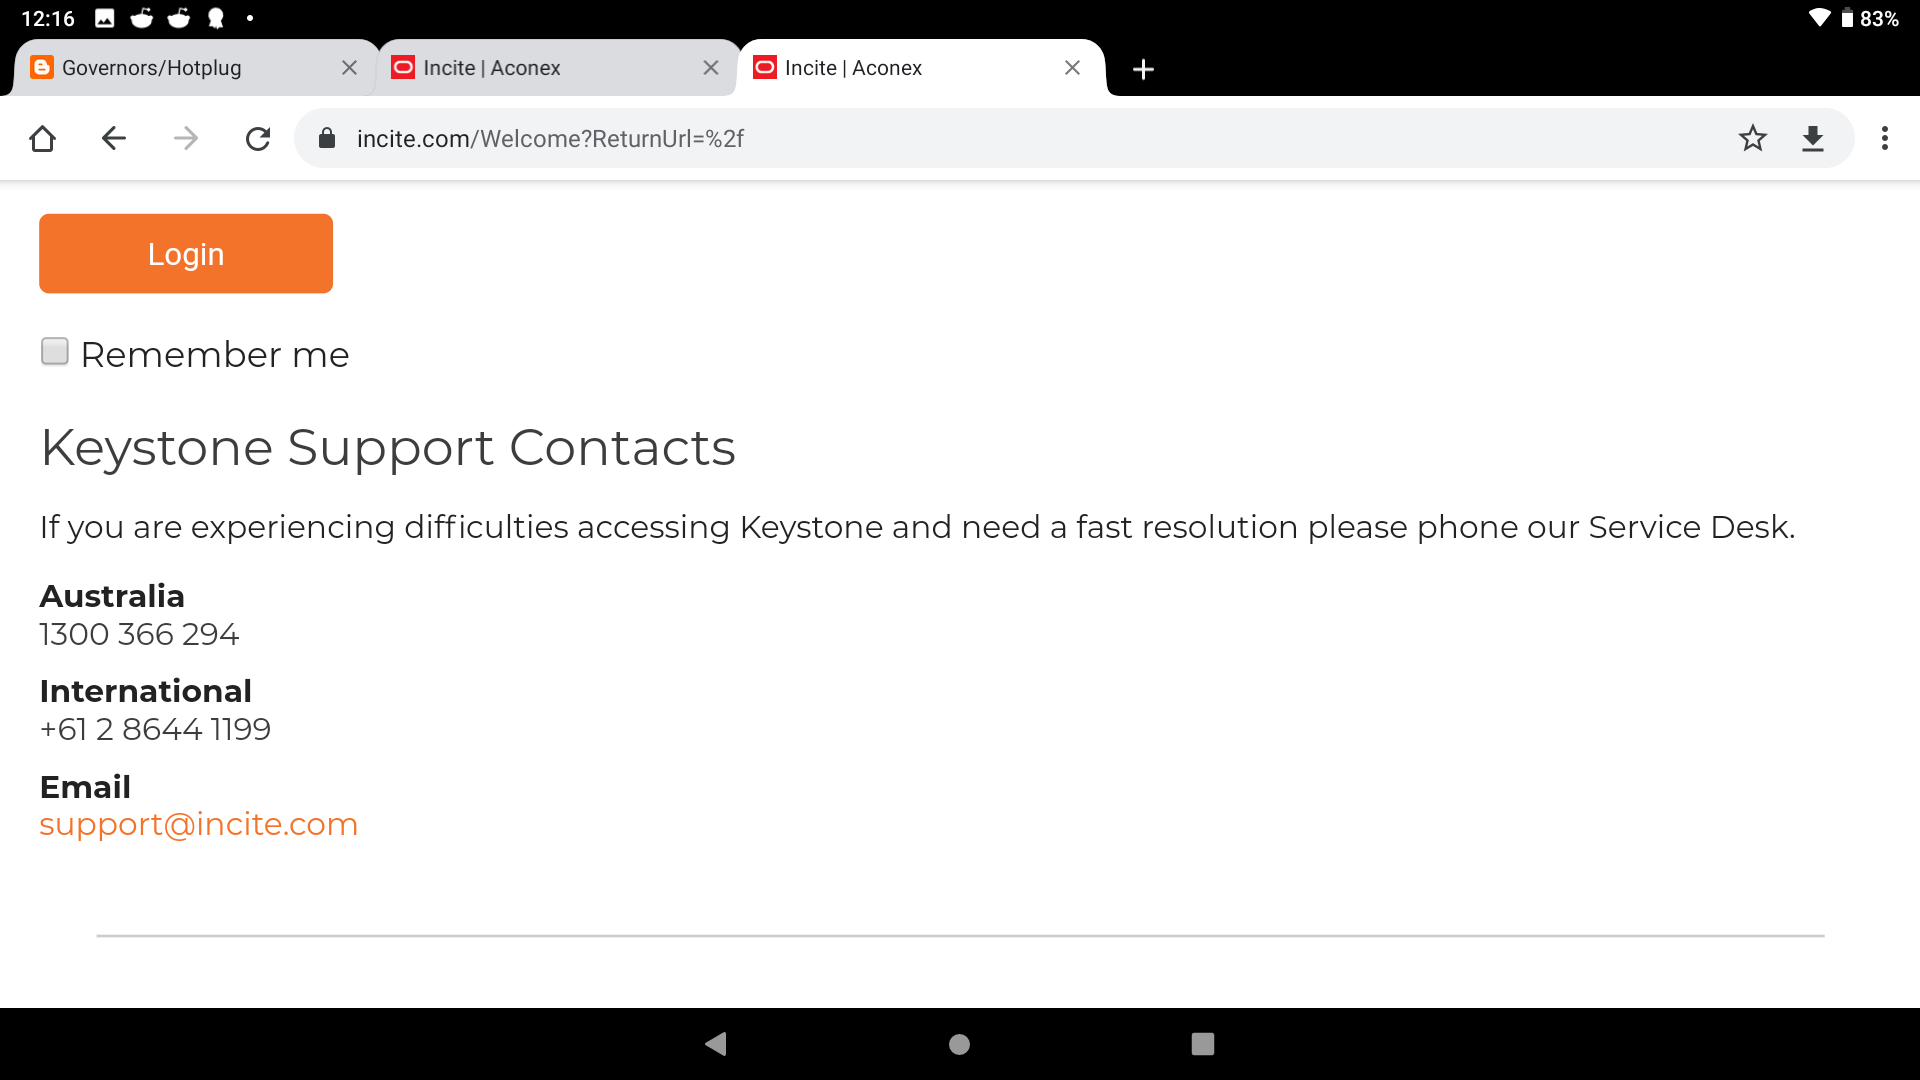This screenshot has width=1920, height=1080.
Task: Close the middle Incite | Aconex tab
Action: pyautogui.click(x=711, y=68)
